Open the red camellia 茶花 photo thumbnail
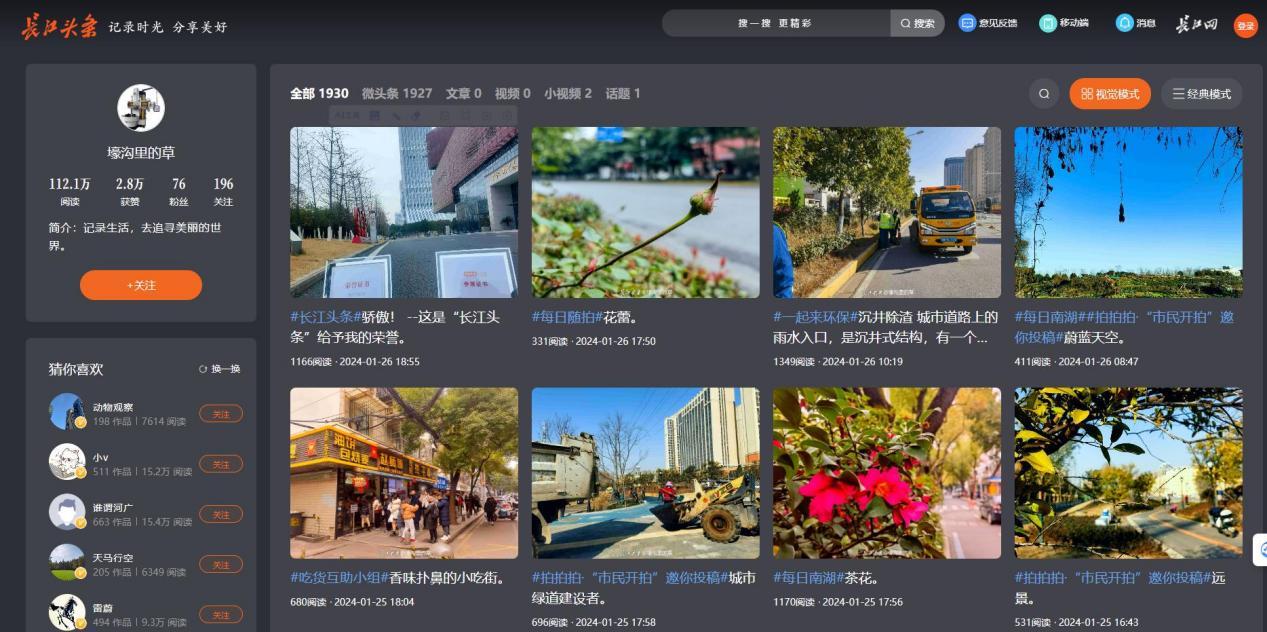This screenshot has width=1267, height=632. click(886, 473)
